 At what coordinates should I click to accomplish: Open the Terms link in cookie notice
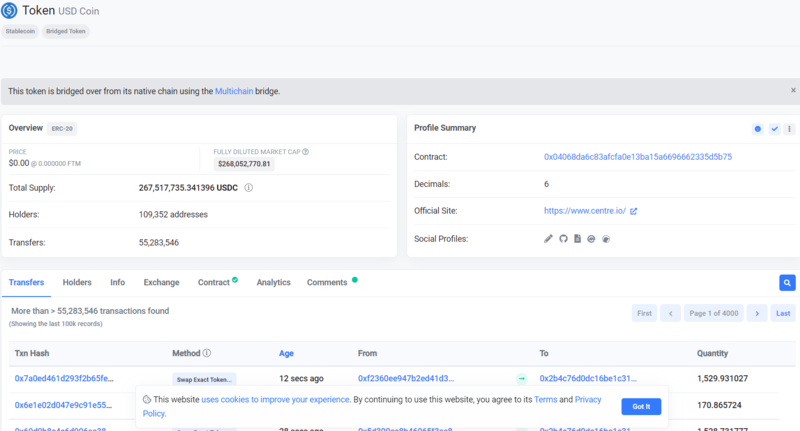coord(545,399)
